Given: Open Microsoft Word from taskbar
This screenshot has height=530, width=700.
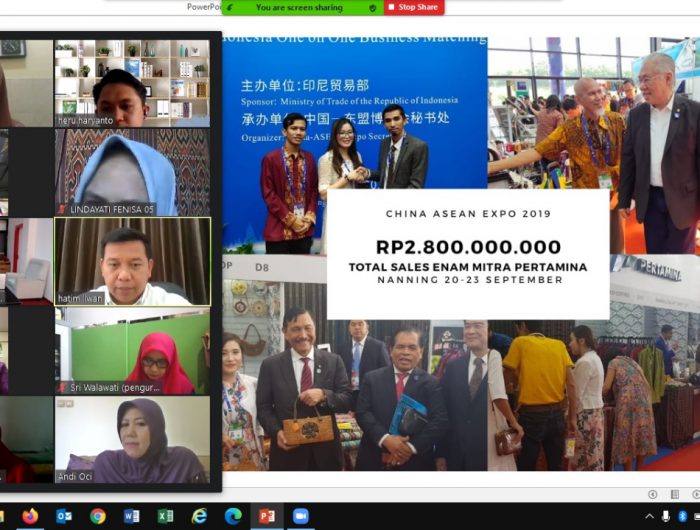Looking at the screenshot, I should click(132, 516).
